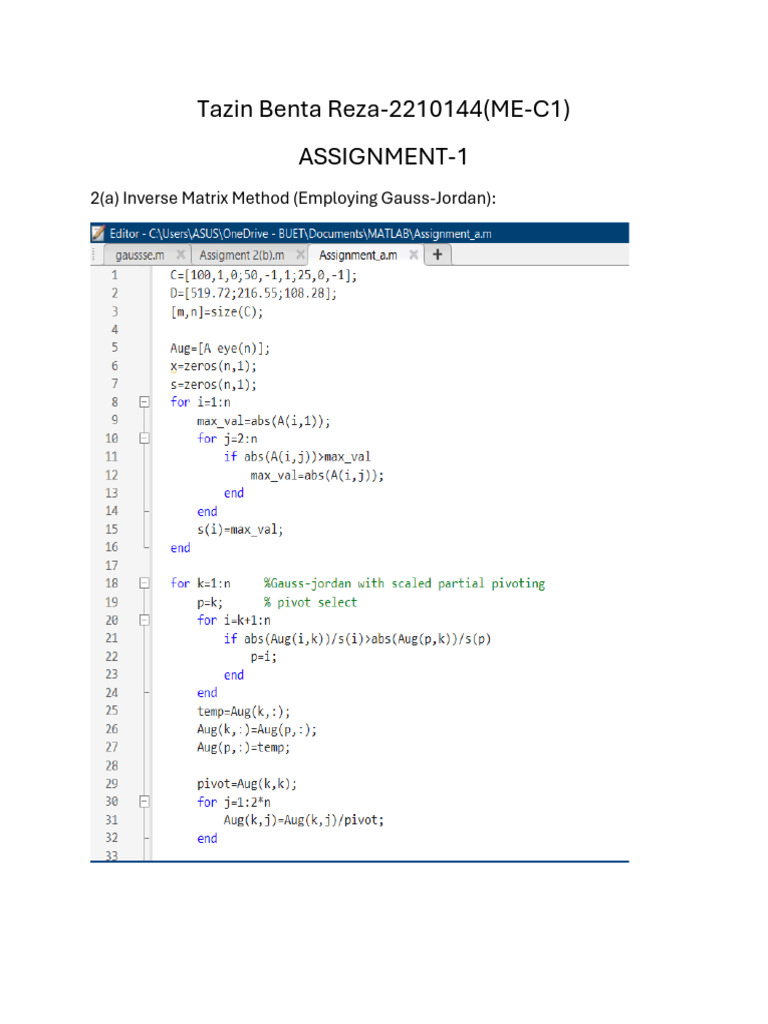This screenshot has width=768, height=1024.
Task: Click line number 1 in the gutter
Action: tap(114, 275)
